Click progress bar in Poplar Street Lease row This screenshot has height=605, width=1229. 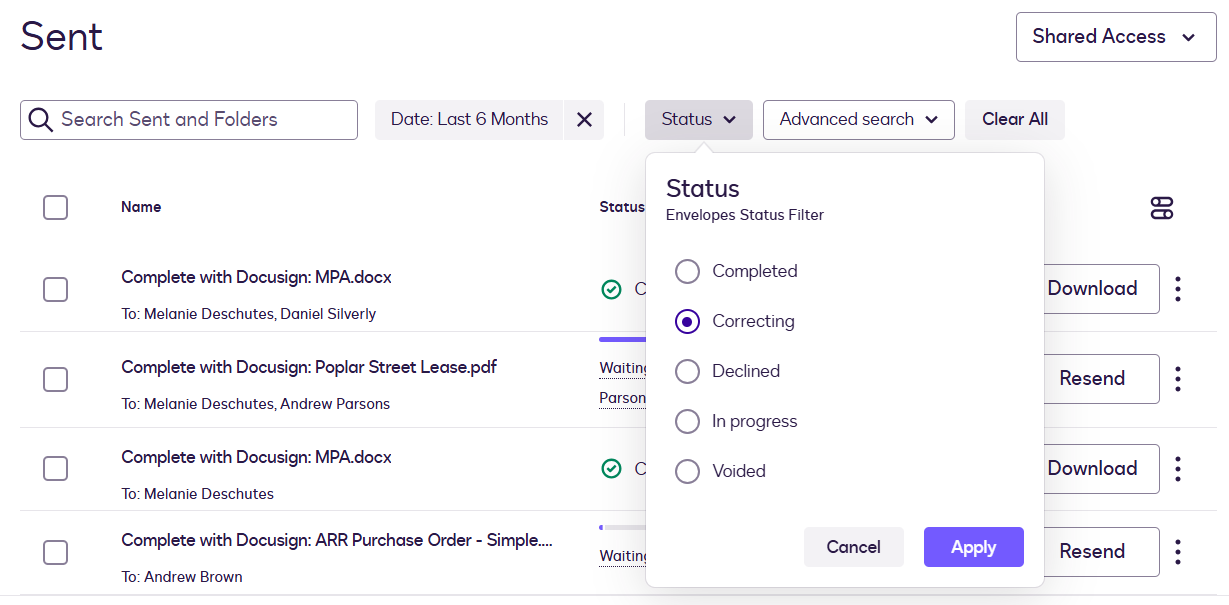click(622, 340)
